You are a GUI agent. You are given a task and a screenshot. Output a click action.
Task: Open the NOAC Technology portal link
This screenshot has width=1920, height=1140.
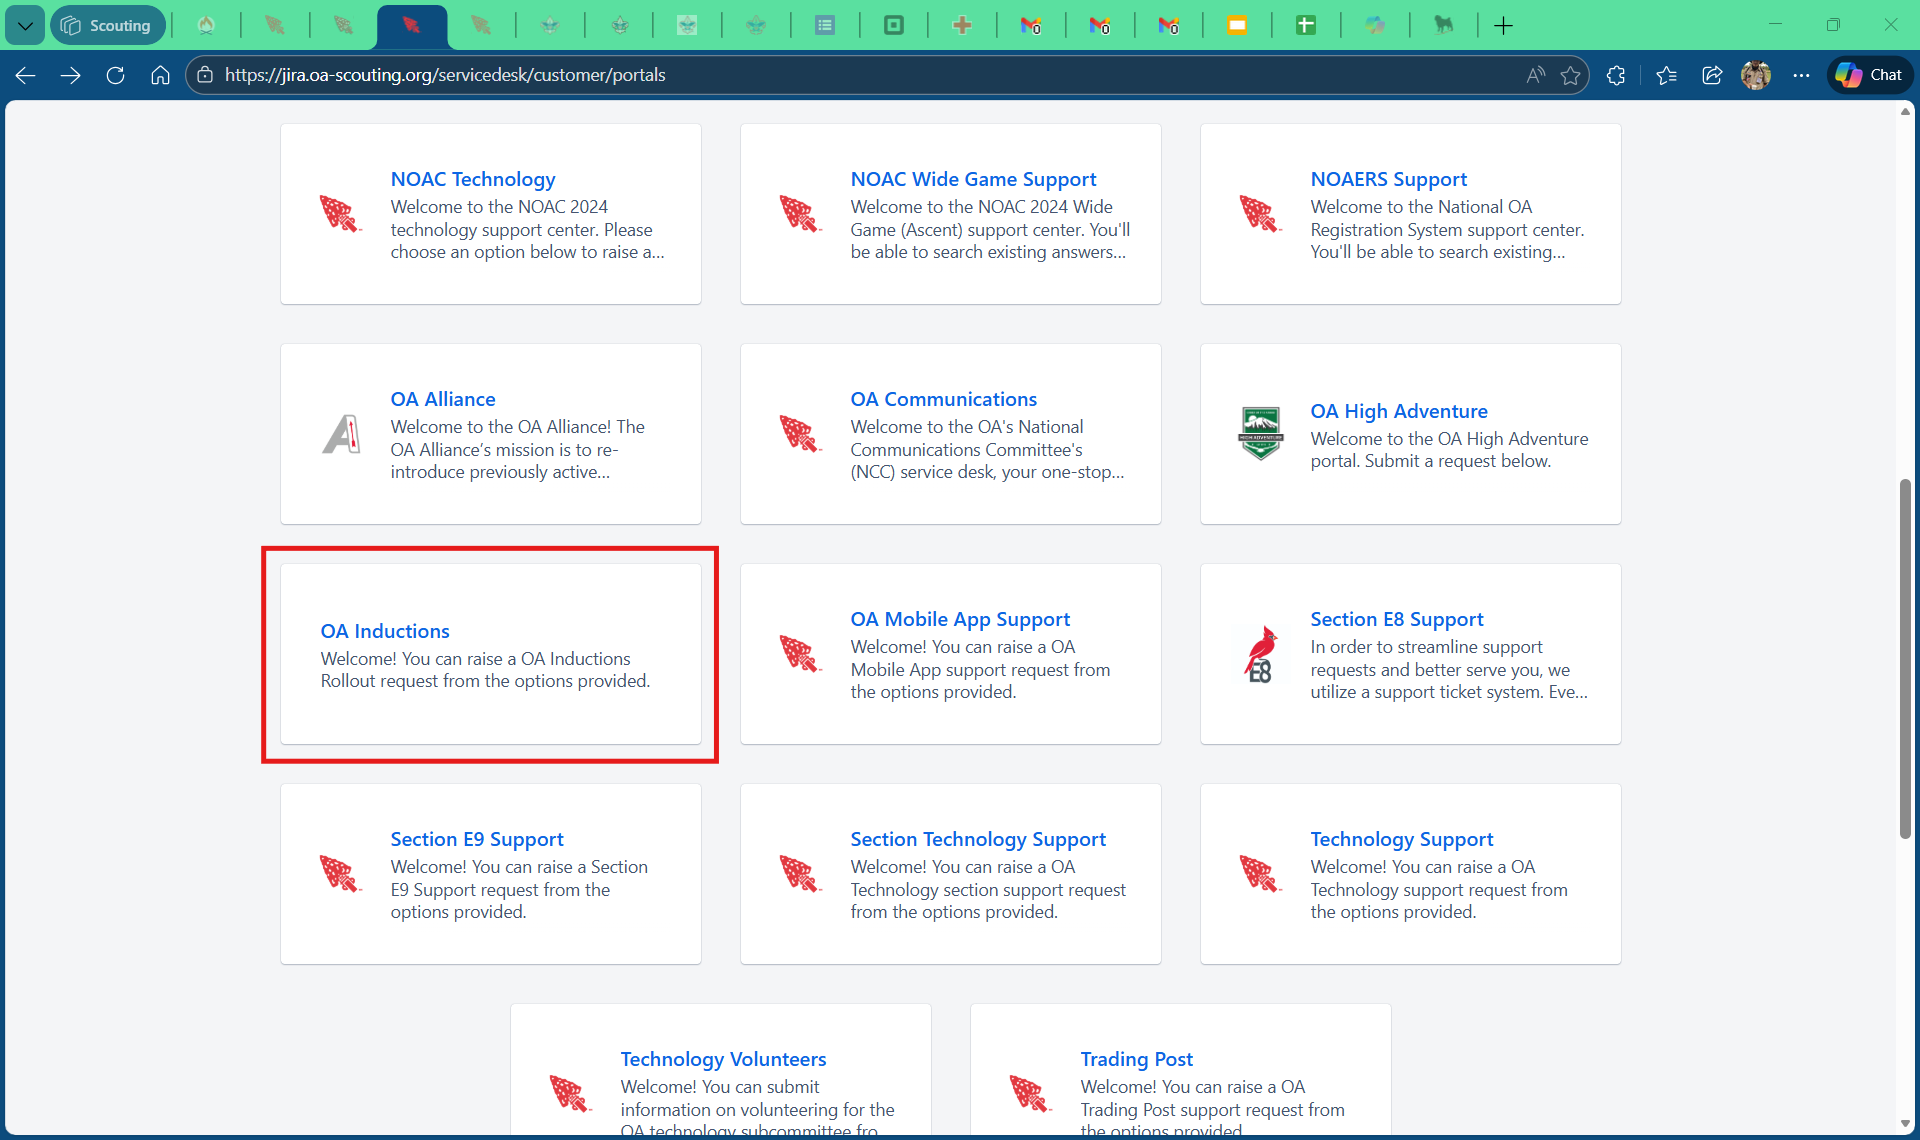pos(473,179)
